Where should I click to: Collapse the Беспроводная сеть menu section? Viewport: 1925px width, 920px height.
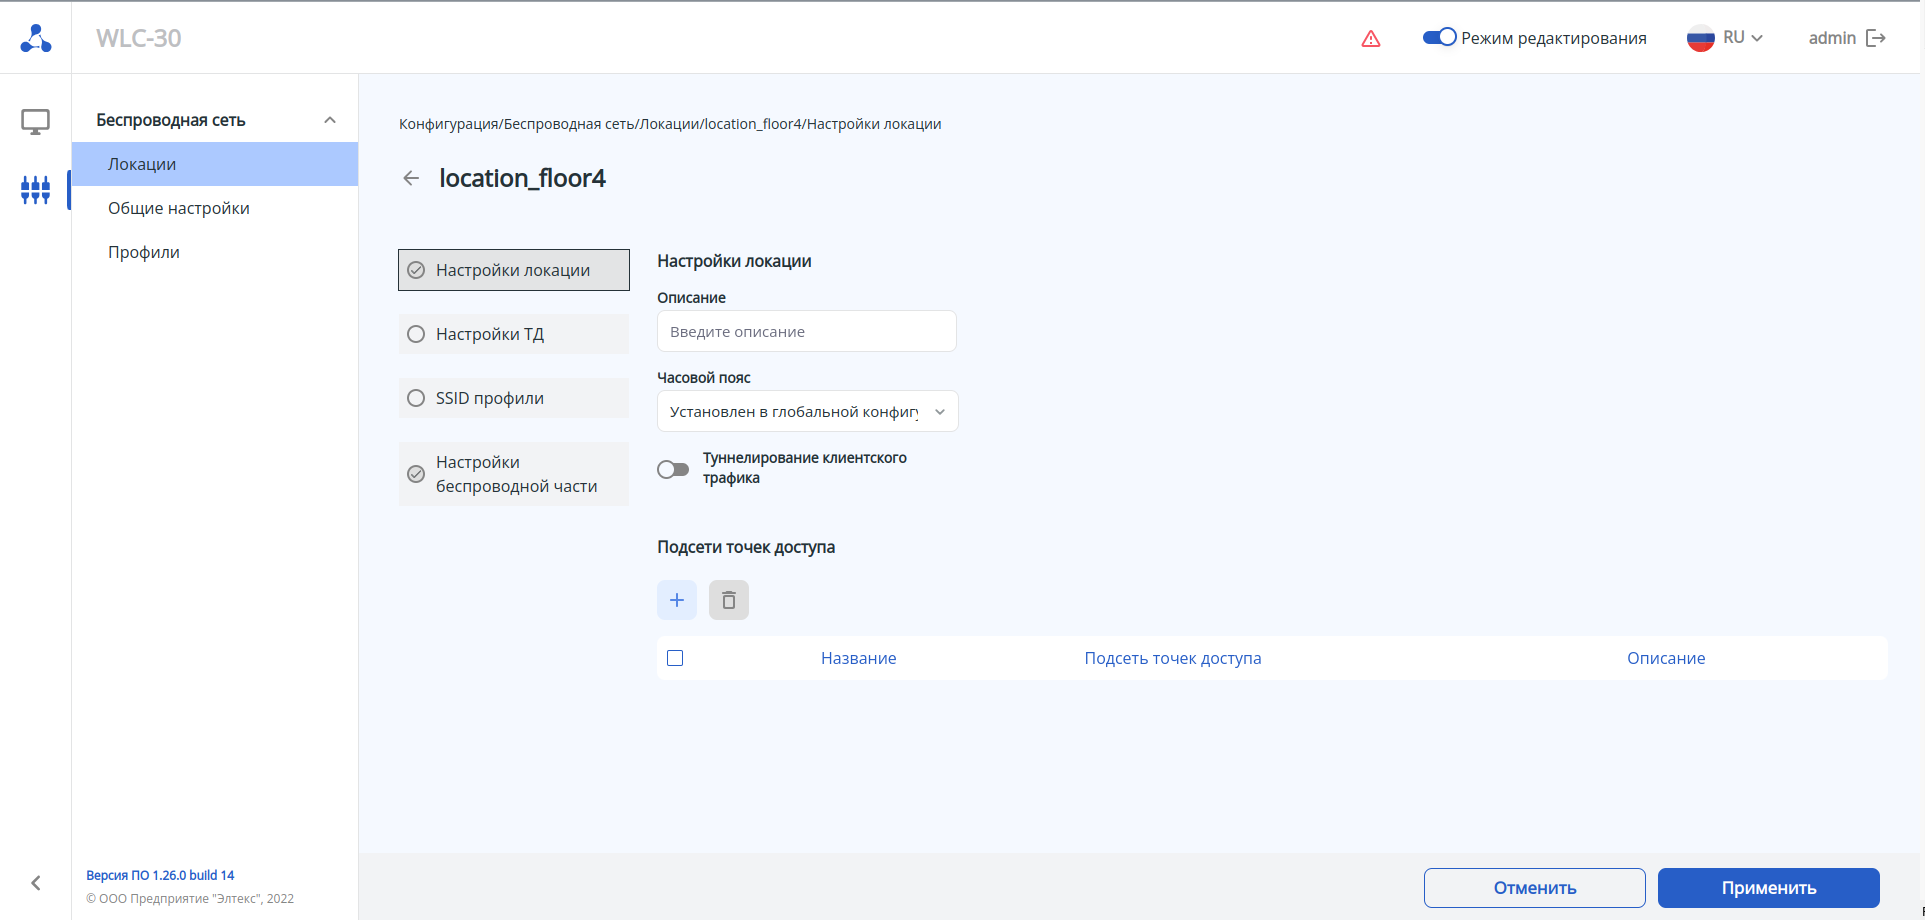click(330, 120)
